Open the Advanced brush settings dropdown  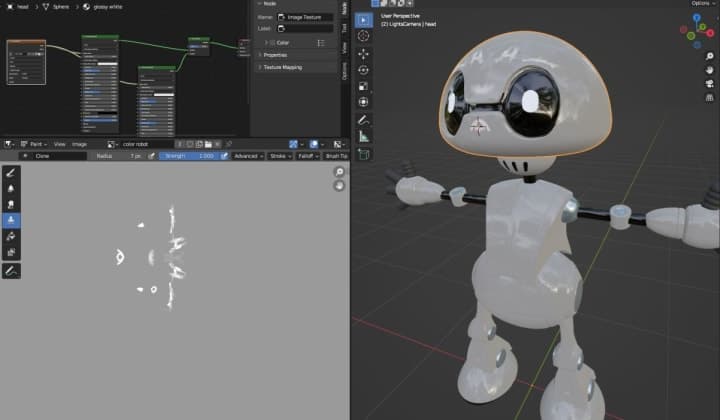tap(247, 156)
